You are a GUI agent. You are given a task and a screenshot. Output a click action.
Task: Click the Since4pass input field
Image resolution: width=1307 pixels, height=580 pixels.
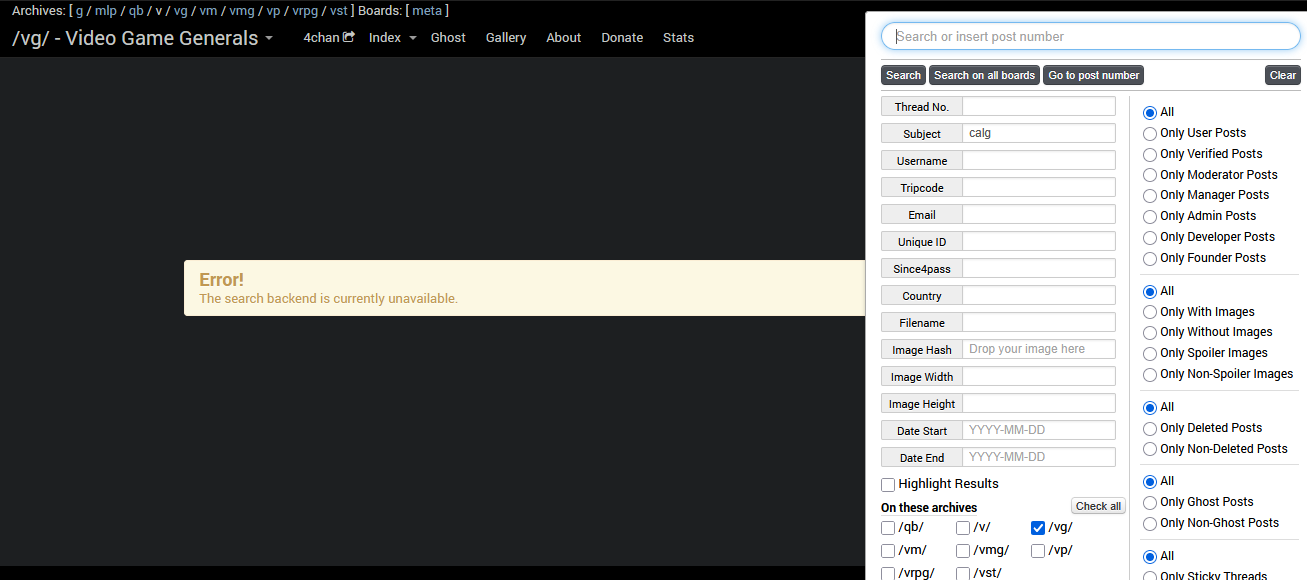(x=1038, y=268)
